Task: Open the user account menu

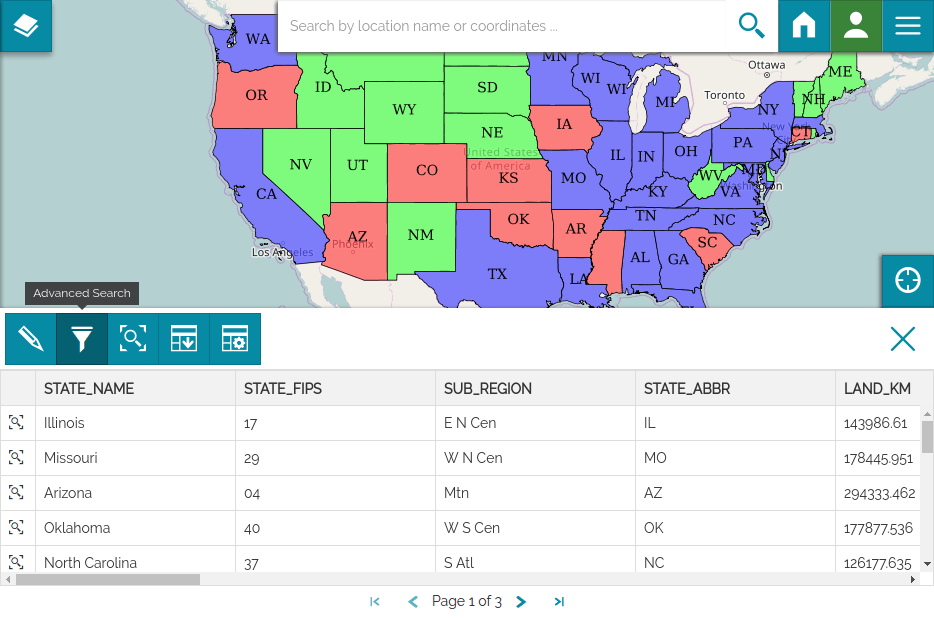Action: coord(856,26)
